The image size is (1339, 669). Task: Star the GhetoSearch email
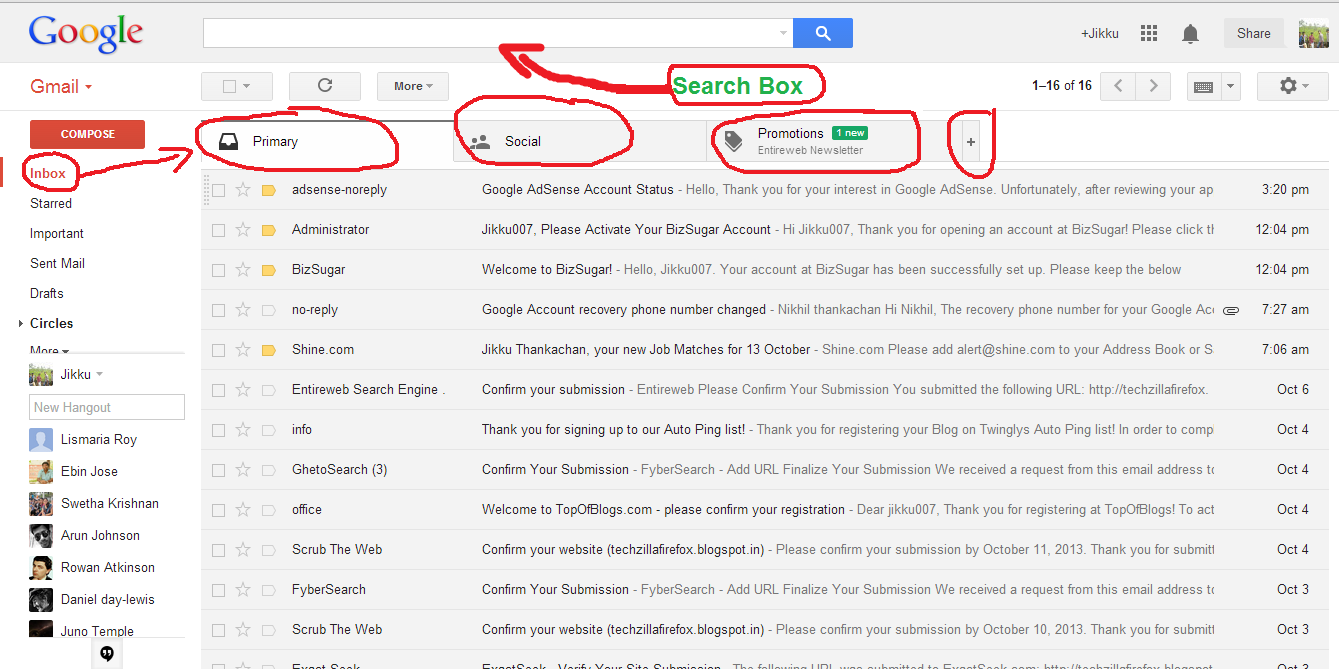coord(243,470)
